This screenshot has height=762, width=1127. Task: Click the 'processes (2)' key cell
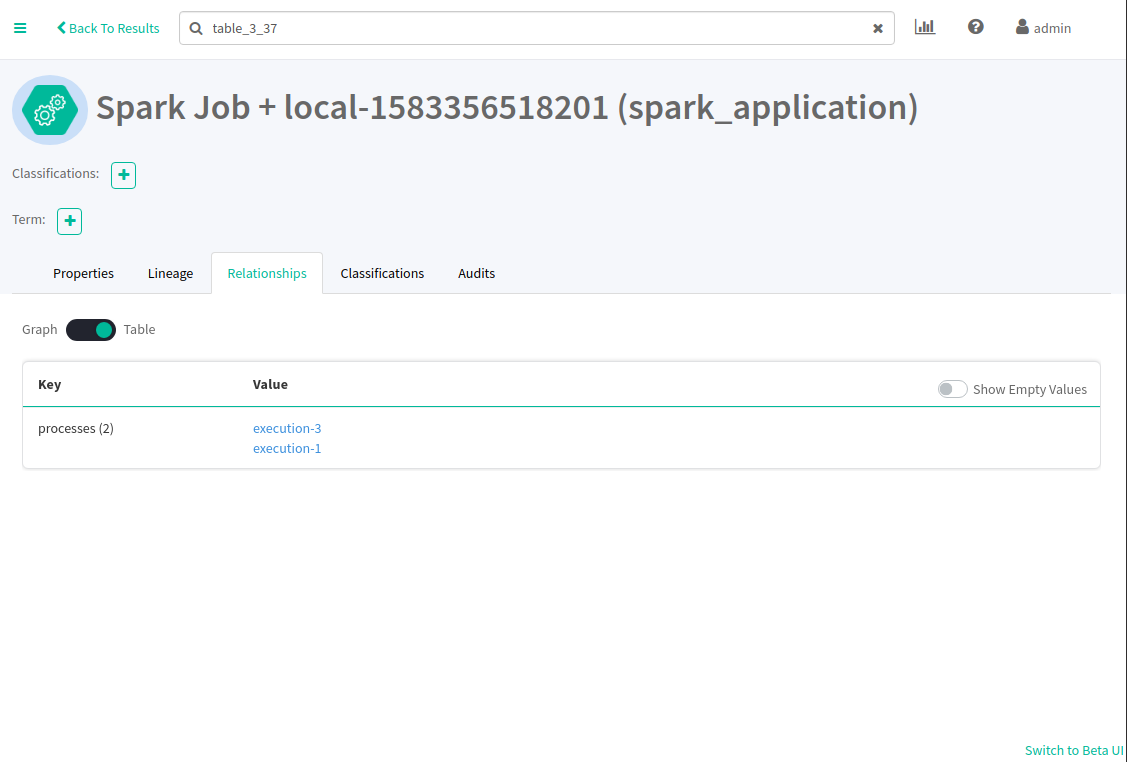click(x=75, y=428)
